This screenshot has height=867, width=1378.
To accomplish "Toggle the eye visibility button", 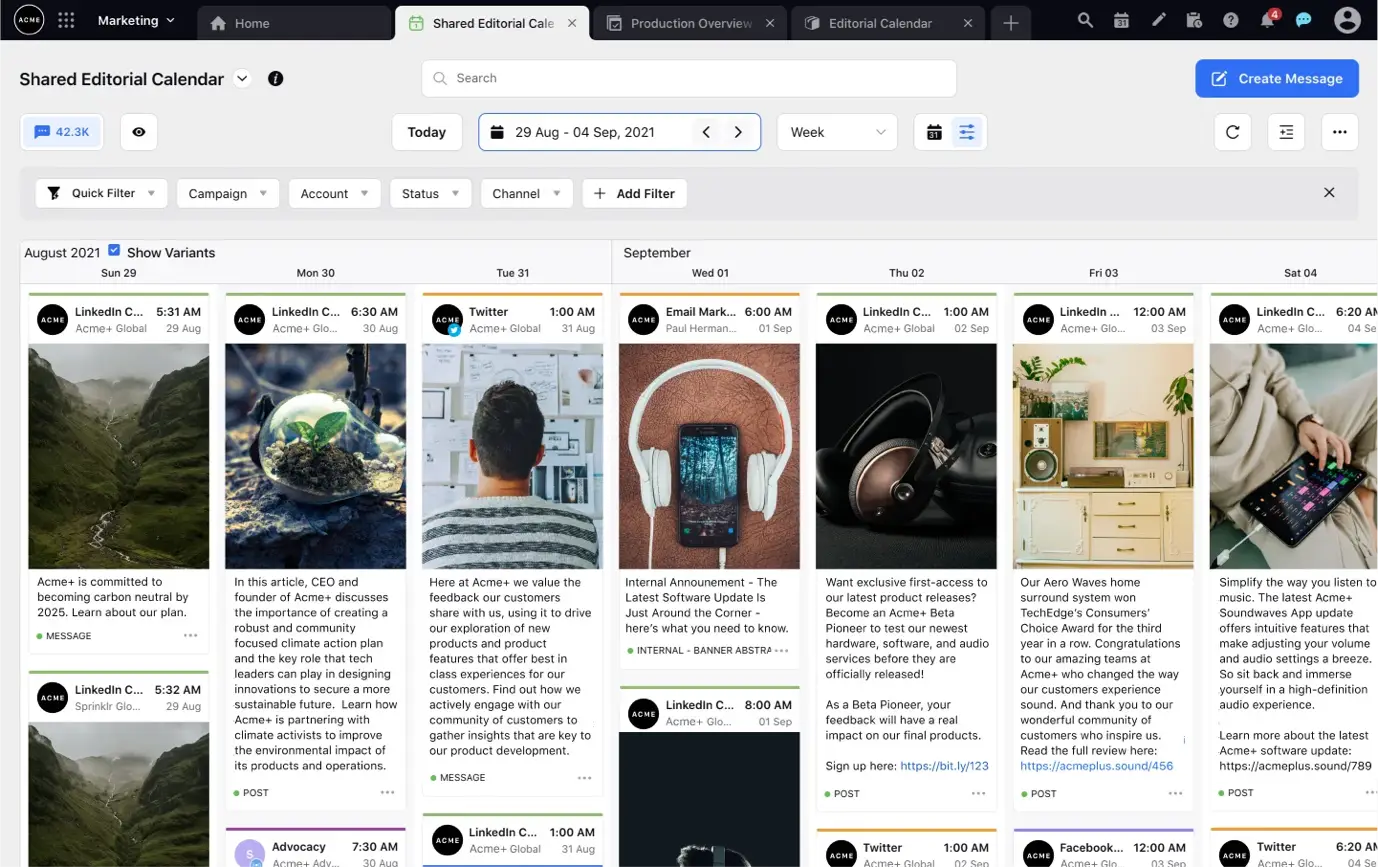I will pos(139,132).
